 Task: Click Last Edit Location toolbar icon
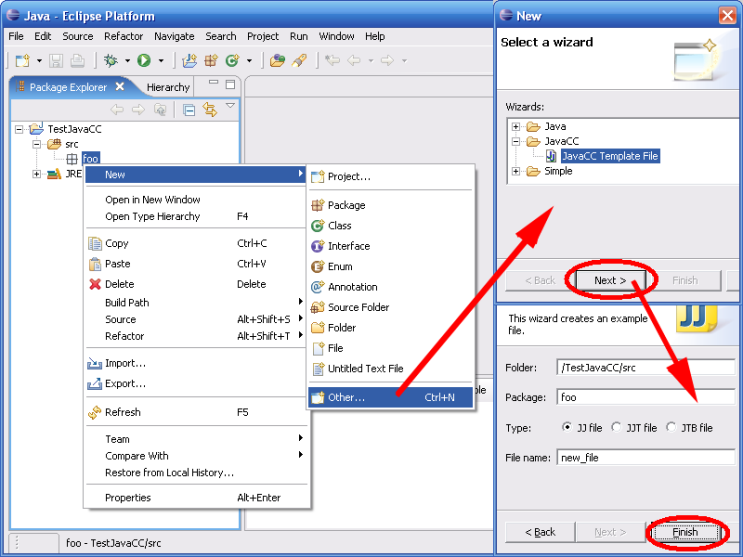click(x=333, y=61)
